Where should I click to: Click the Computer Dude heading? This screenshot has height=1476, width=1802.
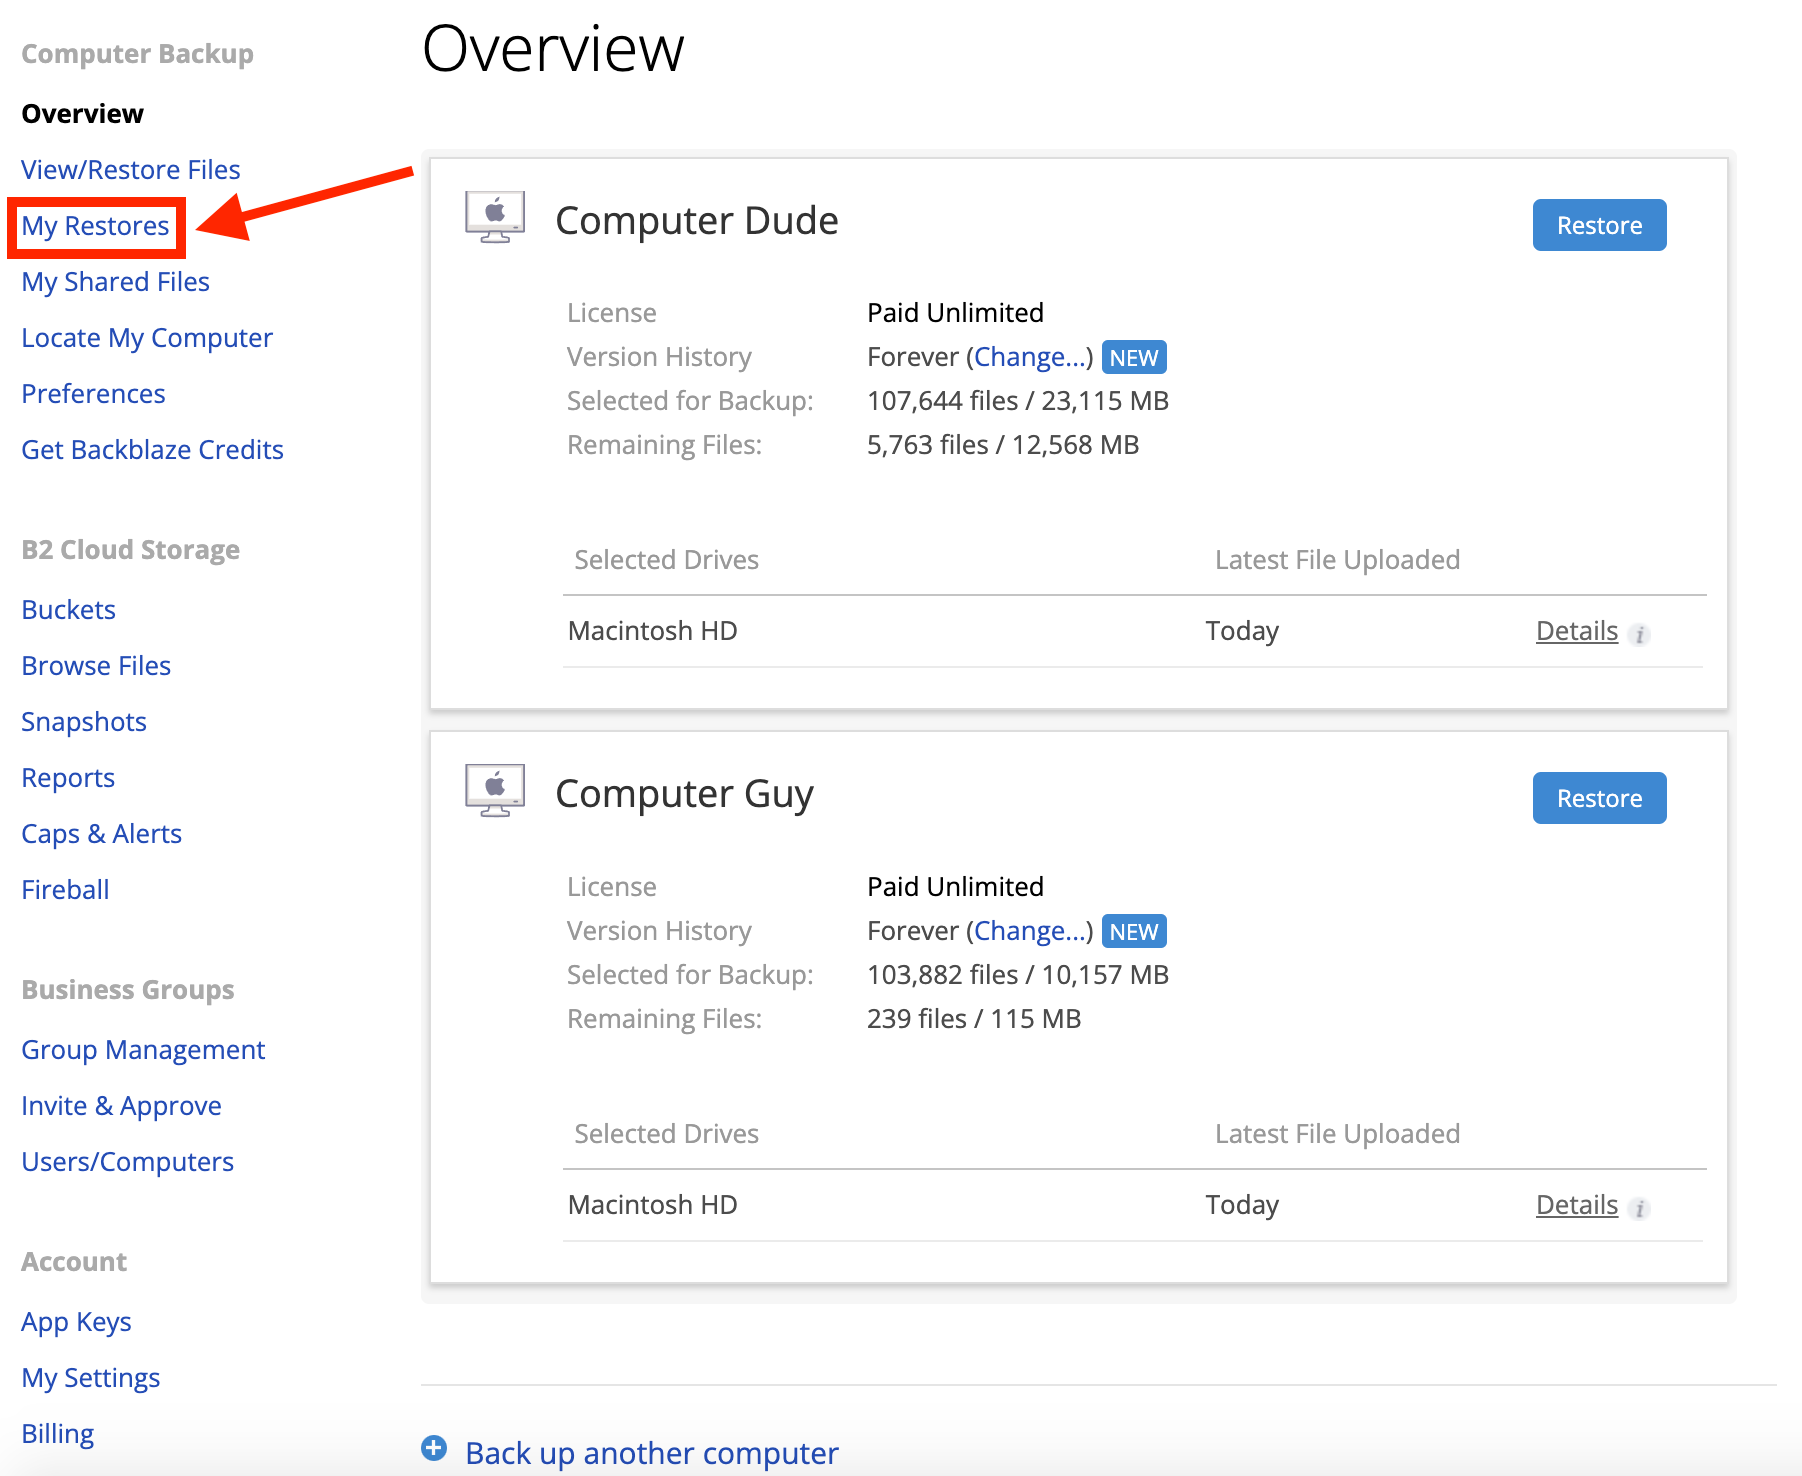point(697,221)
